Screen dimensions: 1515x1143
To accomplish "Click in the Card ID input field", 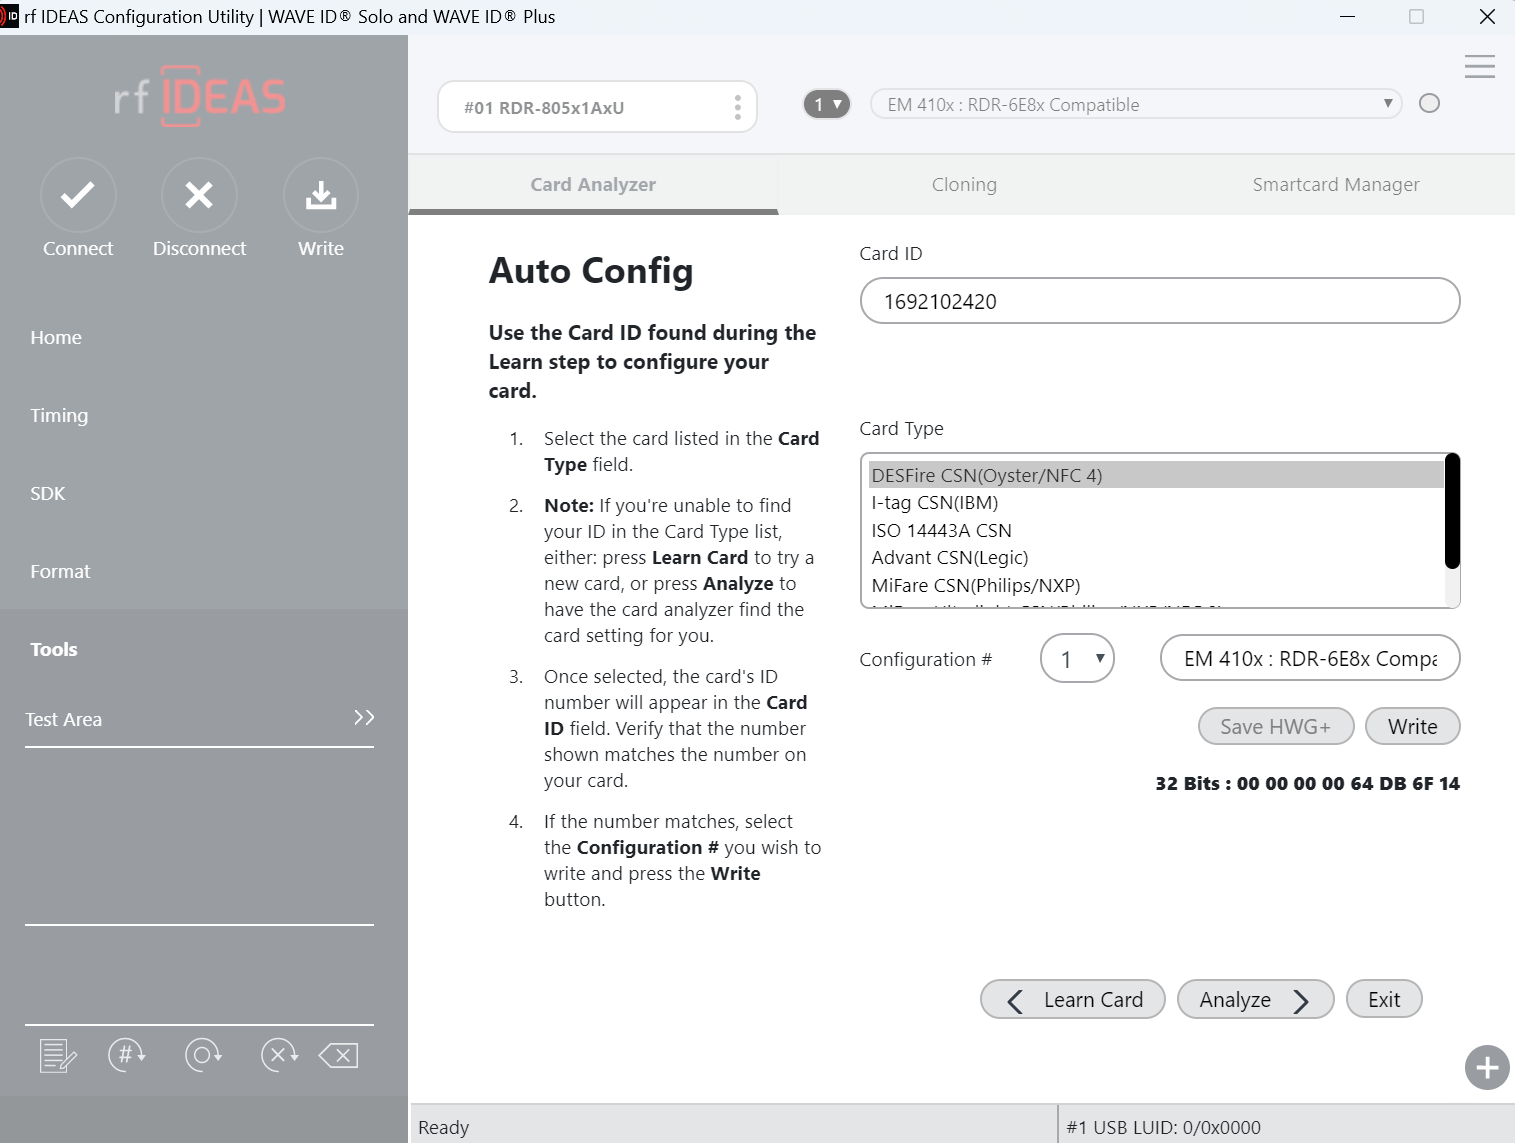I will pyautogui.click(x=1159, y=301).
